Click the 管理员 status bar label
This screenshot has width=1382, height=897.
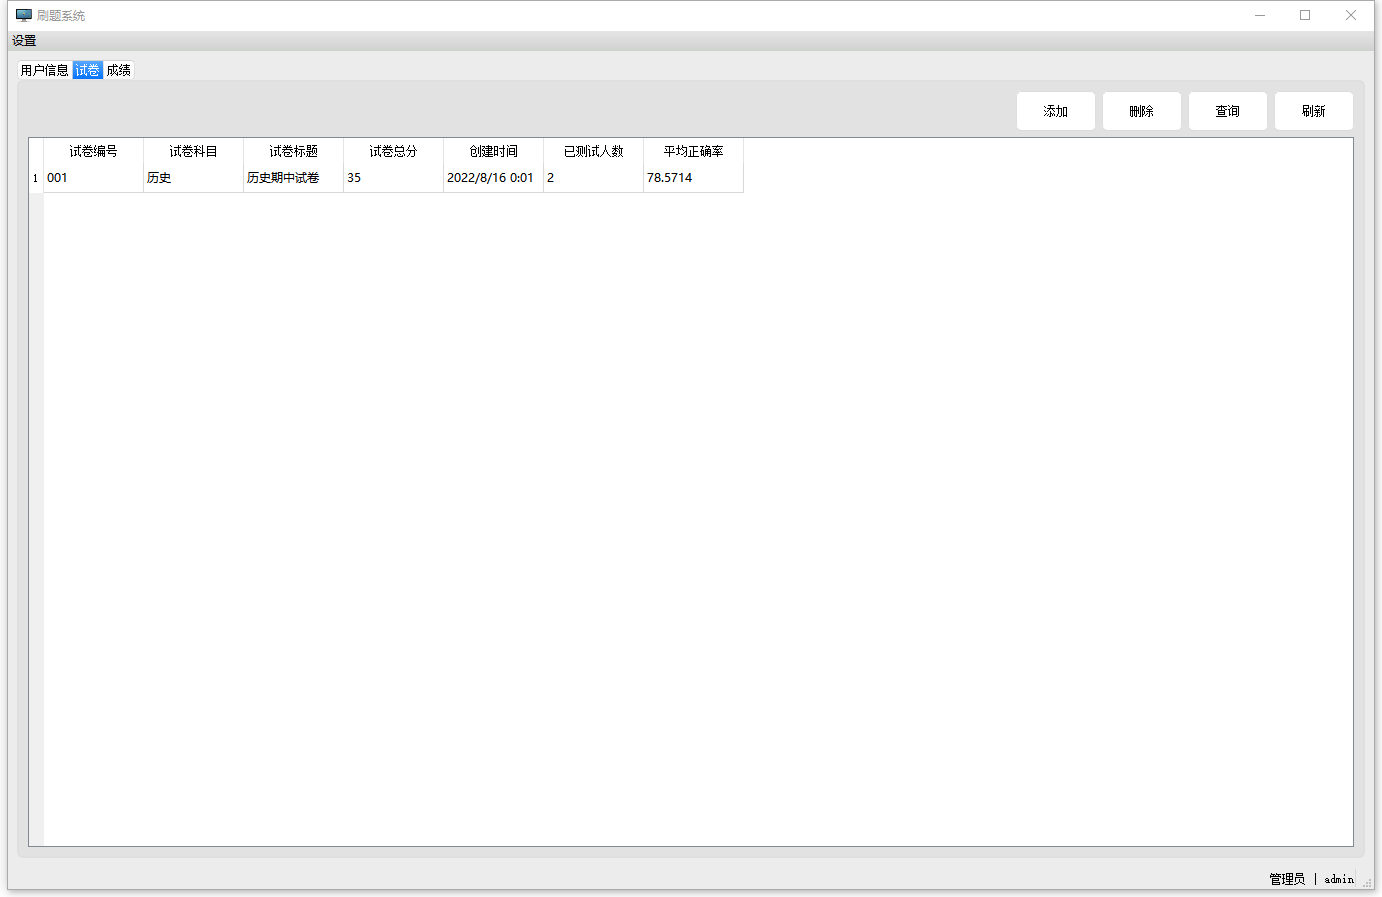point(1287,879)
